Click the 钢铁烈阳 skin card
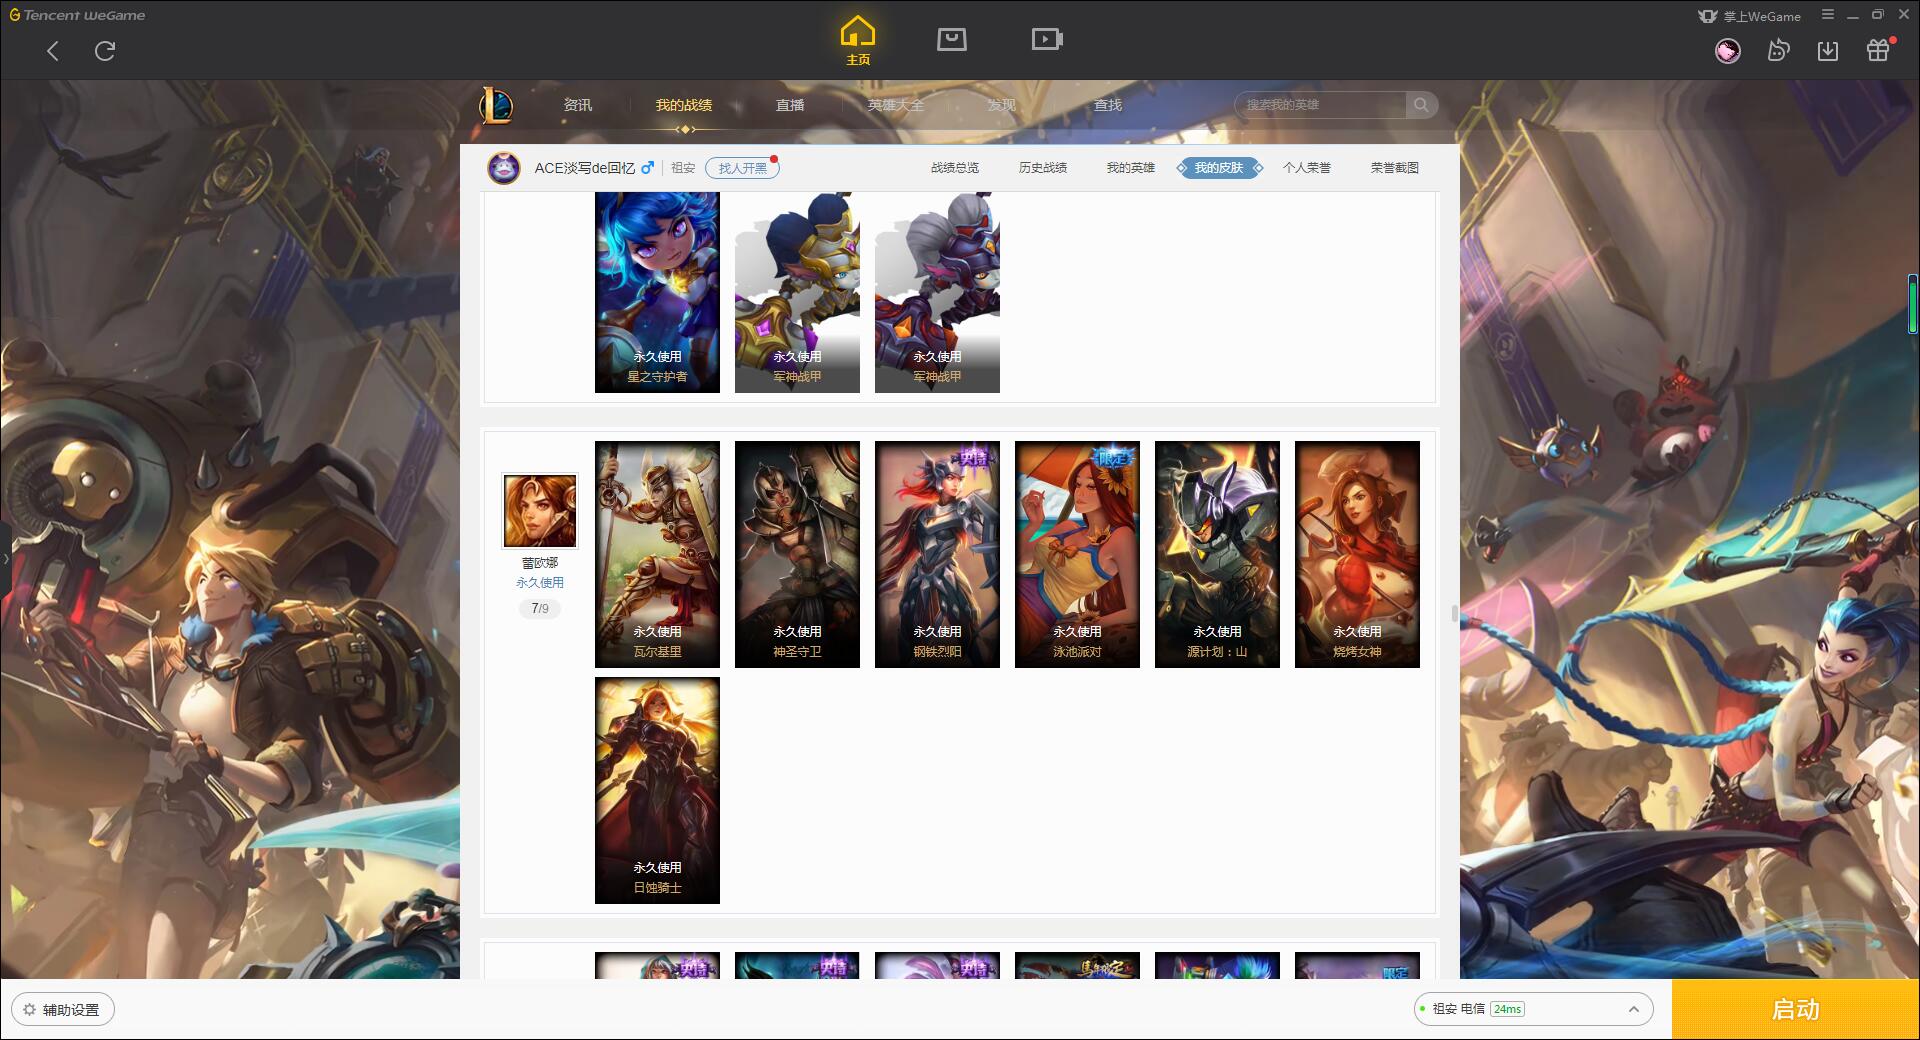 [x=937, y=554]
